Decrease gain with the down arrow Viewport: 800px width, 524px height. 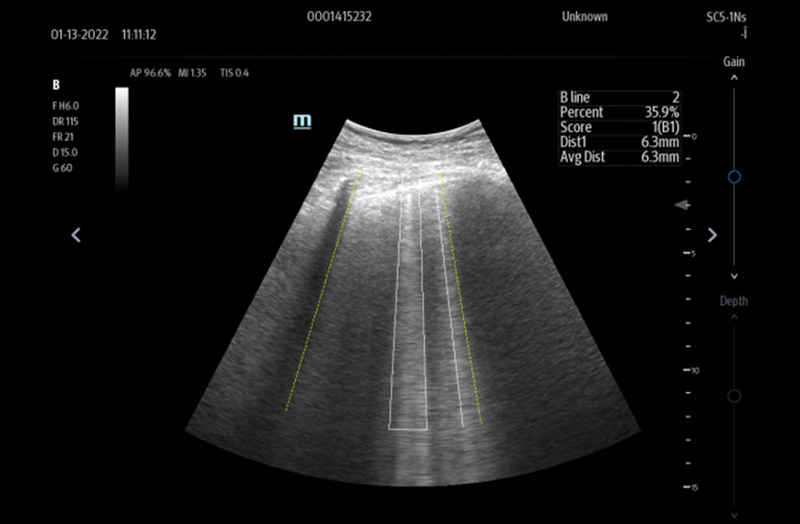734,275
